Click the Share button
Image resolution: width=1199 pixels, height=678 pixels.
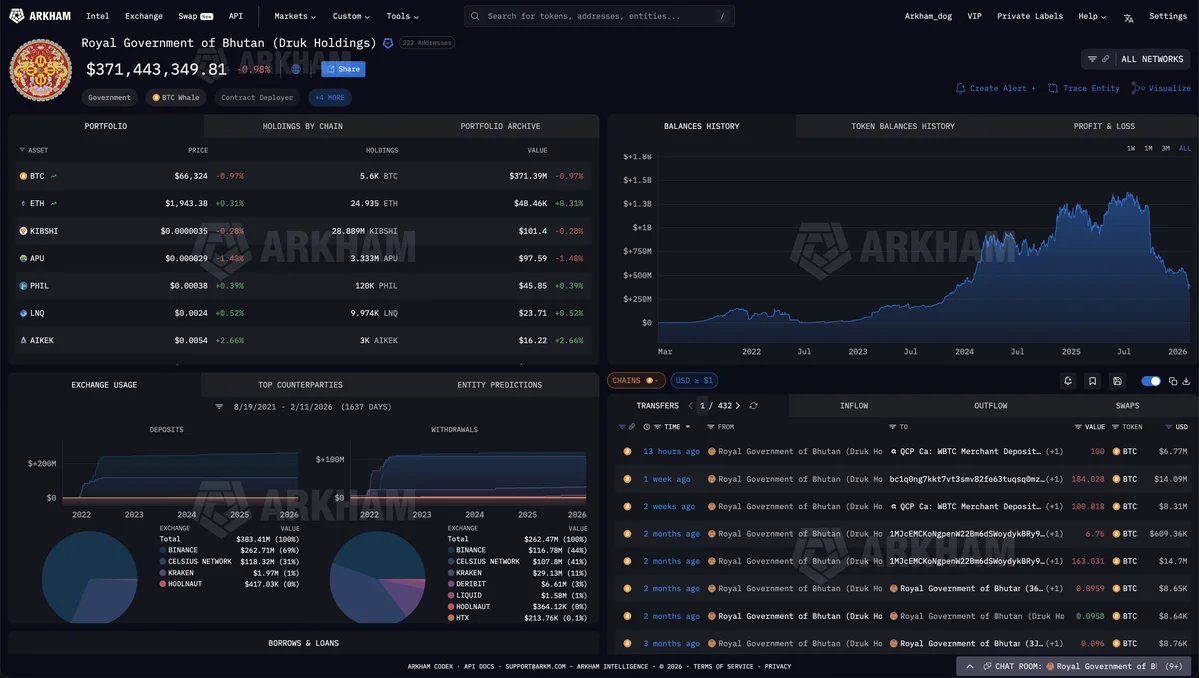pos(343,70)
